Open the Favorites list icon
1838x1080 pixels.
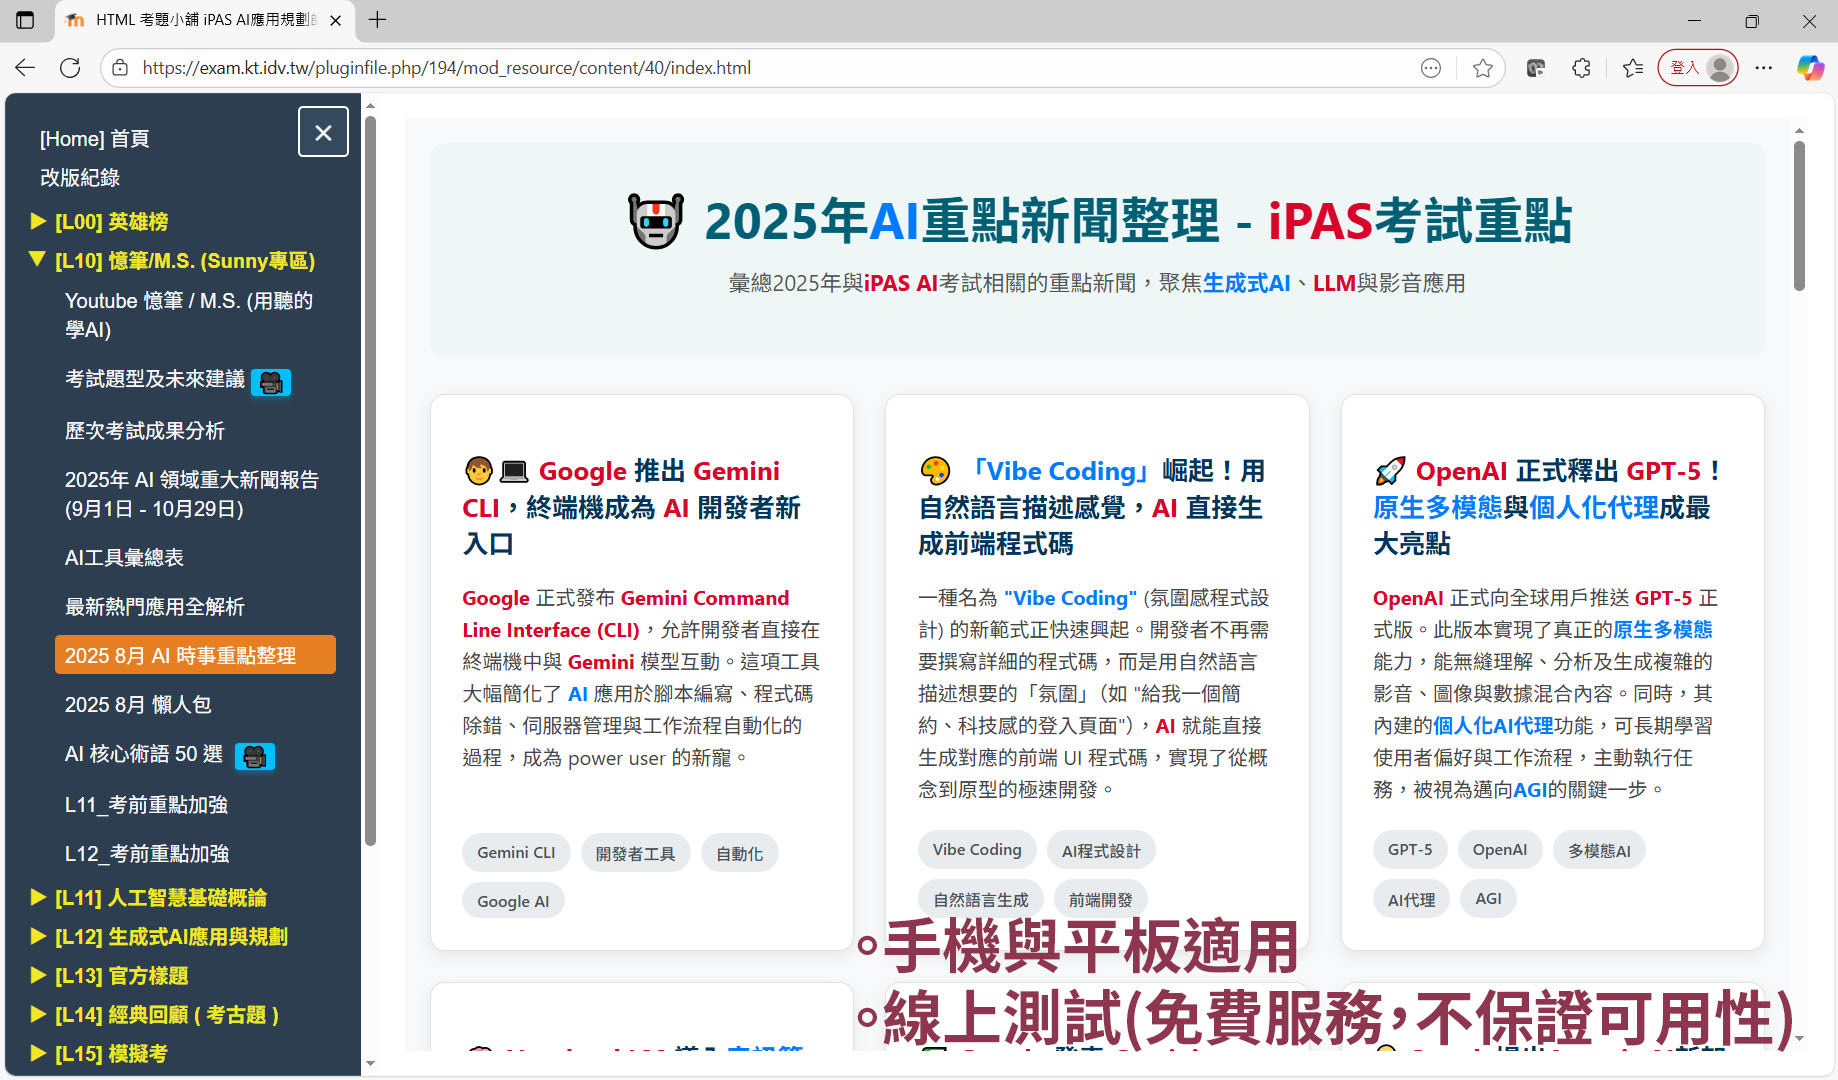pyautogui.click(x=1633, y=68)
